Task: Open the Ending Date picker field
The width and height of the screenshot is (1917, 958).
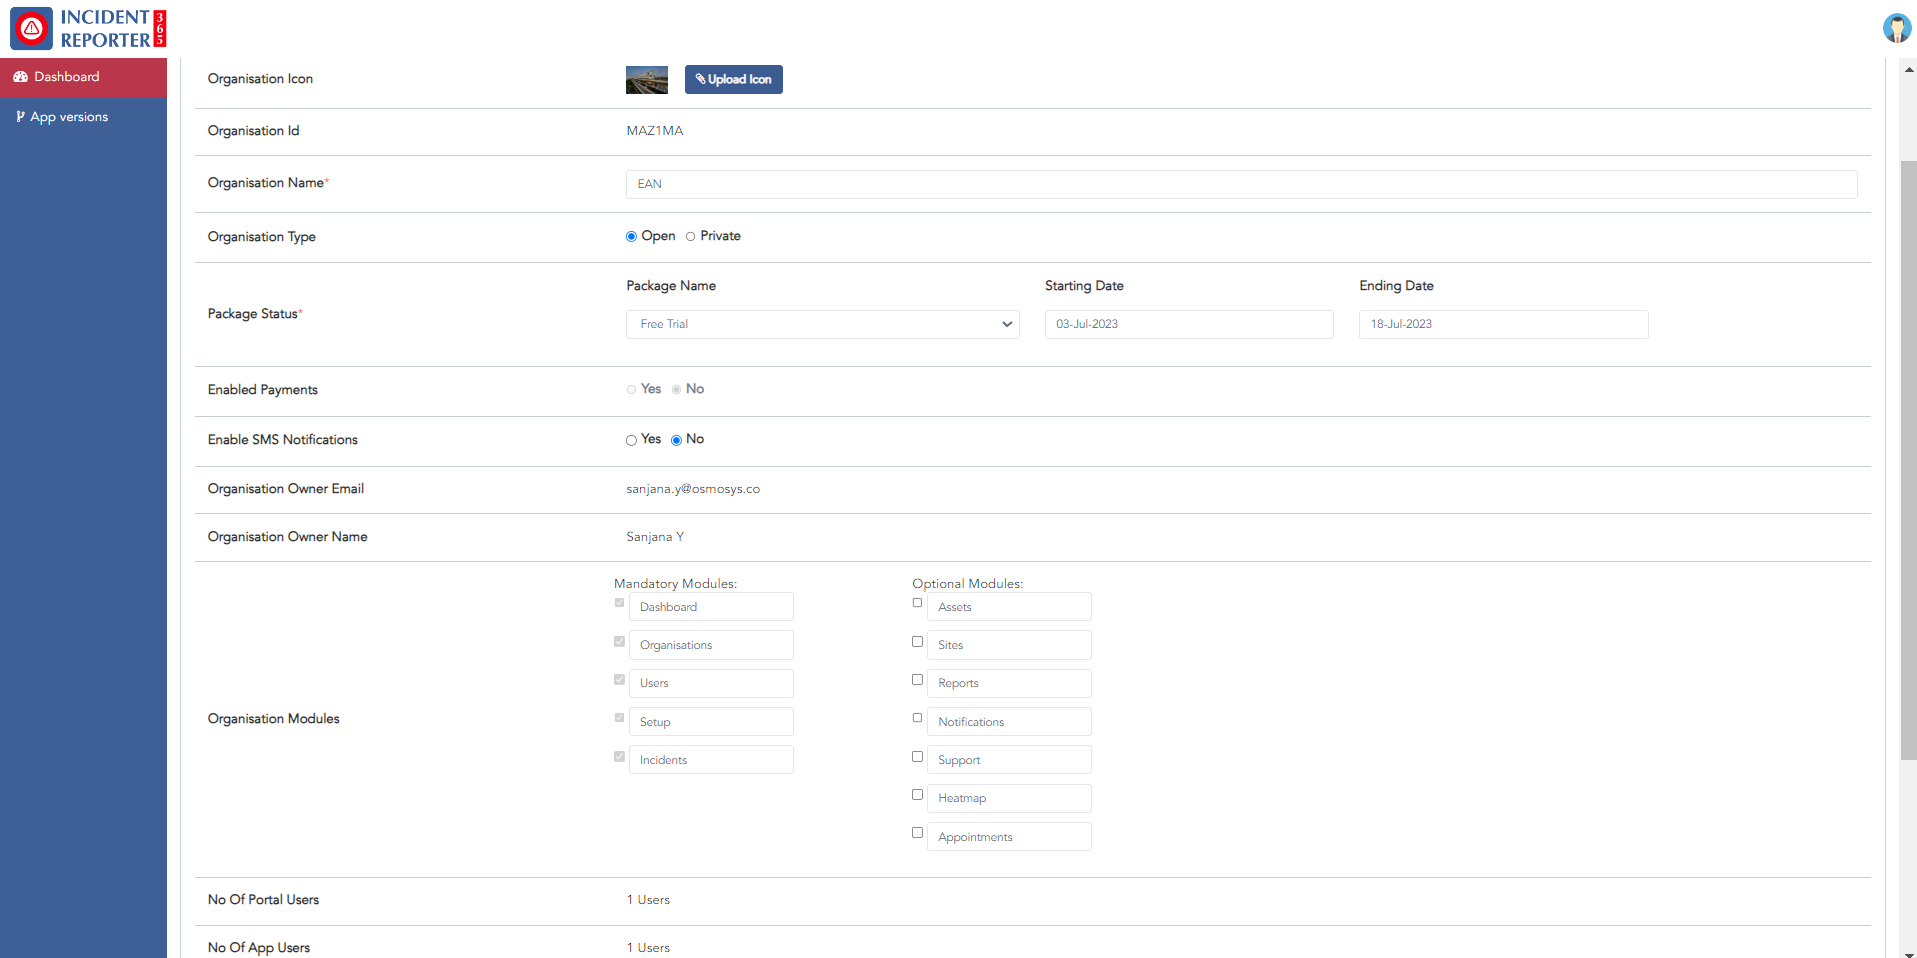Action: click(1502, 324)
